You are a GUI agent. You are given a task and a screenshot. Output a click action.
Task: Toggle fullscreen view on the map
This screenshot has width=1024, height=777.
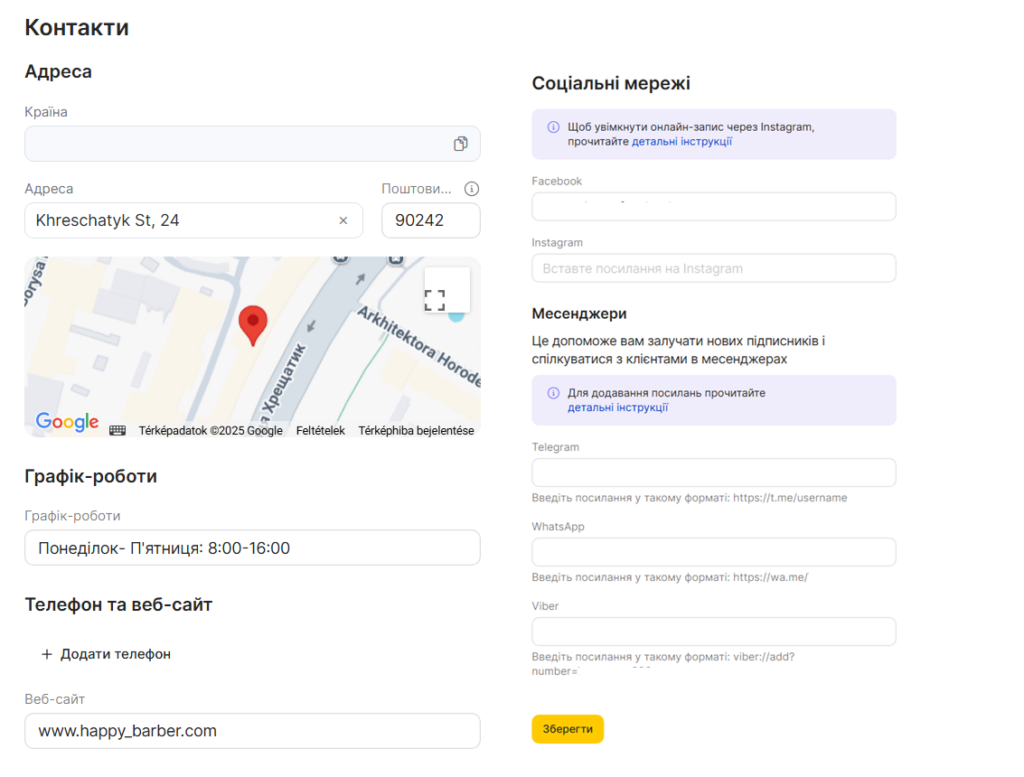434,300
